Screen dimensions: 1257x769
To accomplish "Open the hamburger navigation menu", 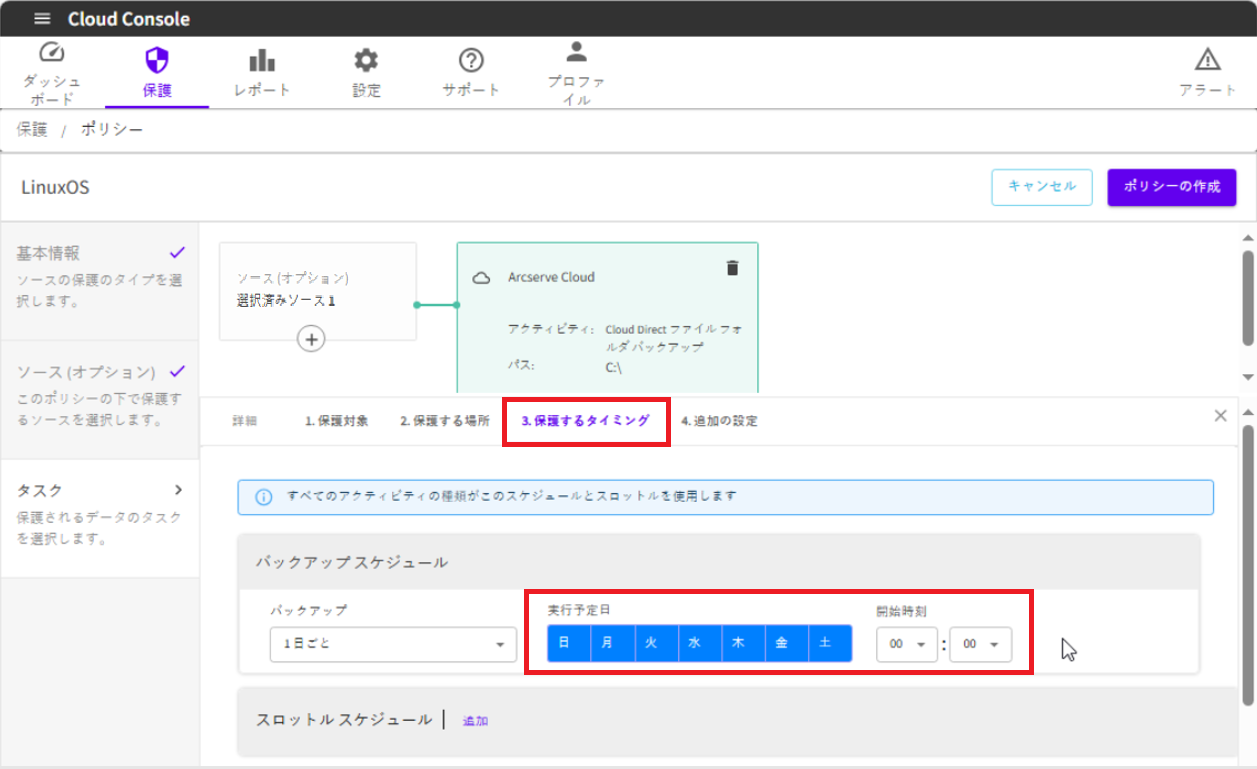I will [42, 19].
